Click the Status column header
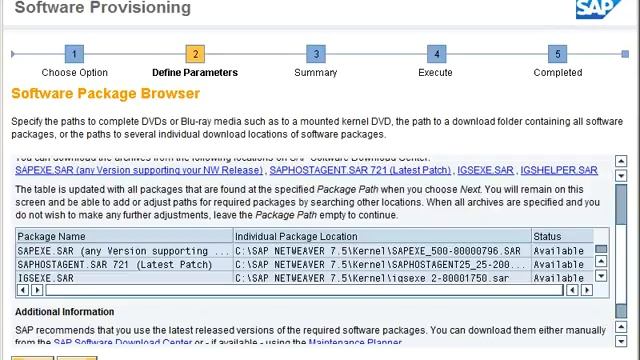Image resolution: width=640 pixels, height=360 pixels. tap(563, 236)
